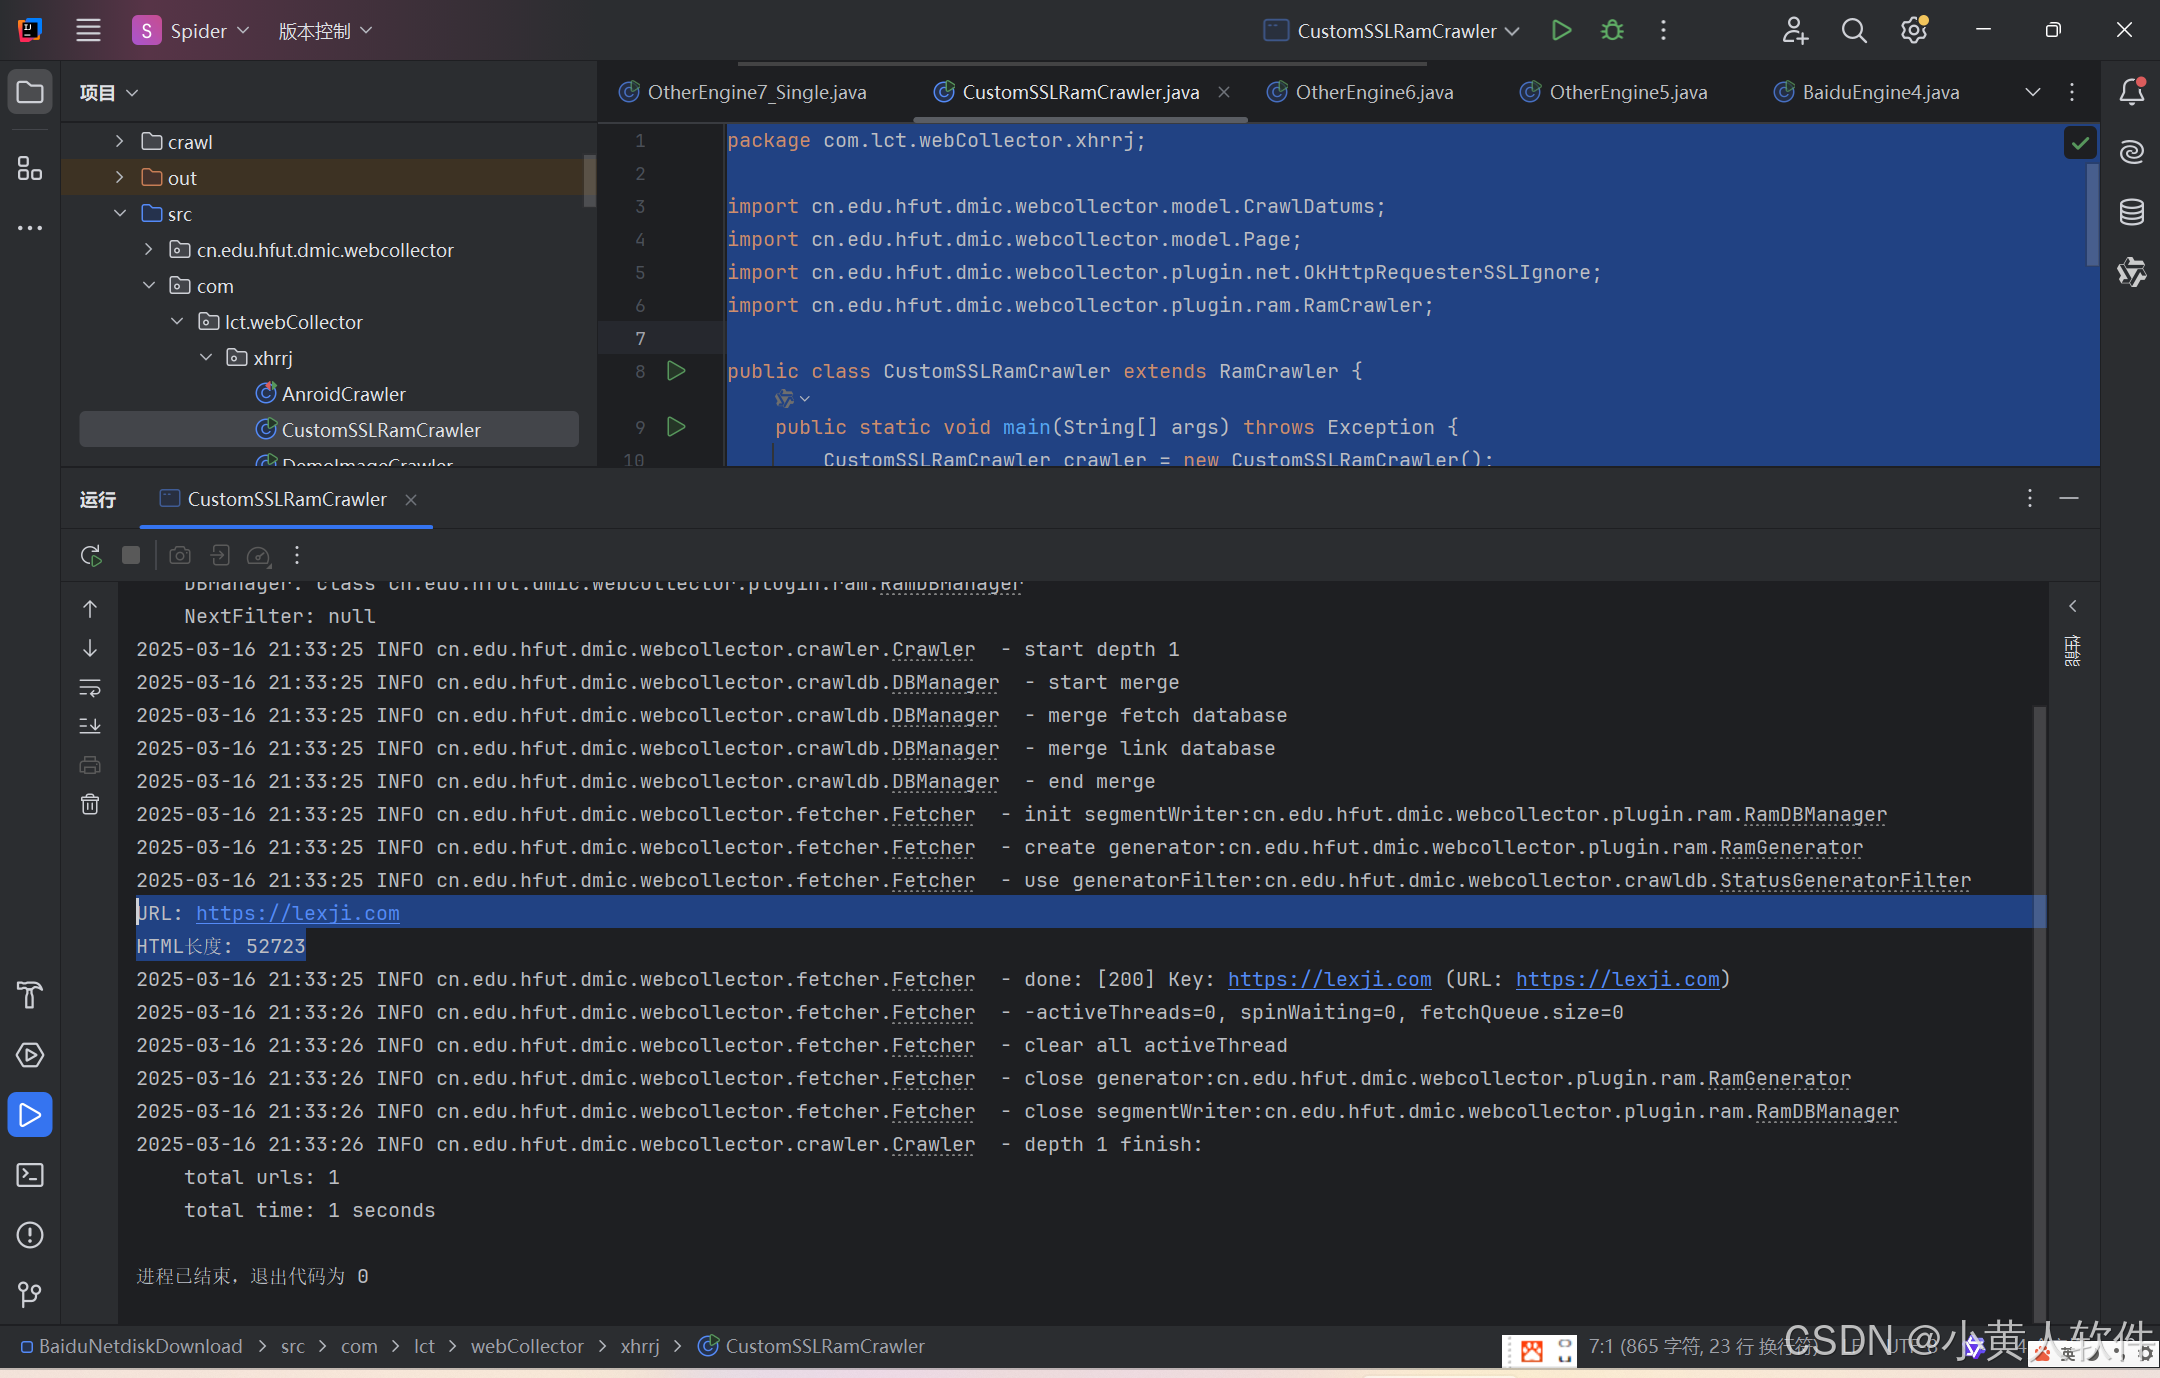2160x1378 pixels.
Task: Open the Git tool window
Action: tap(30, 1295)
